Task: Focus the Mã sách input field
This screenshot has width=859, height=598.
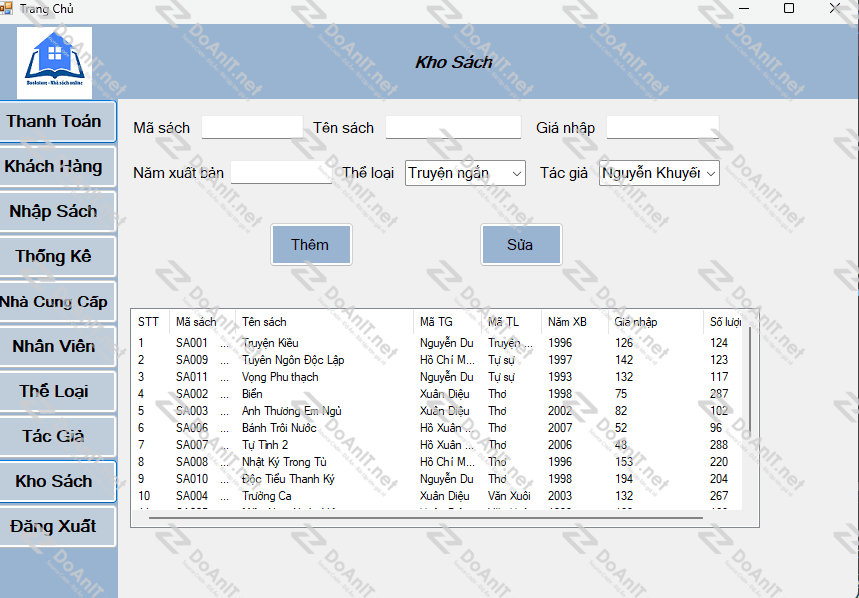Action: (x=252, y=127)
